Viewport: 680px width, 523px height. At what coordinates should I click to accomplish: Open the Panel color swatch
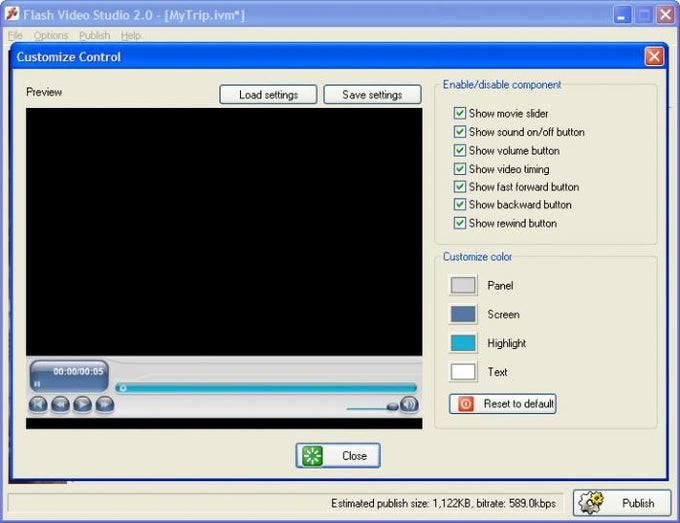pyautogui.click(x=463, y=285)
